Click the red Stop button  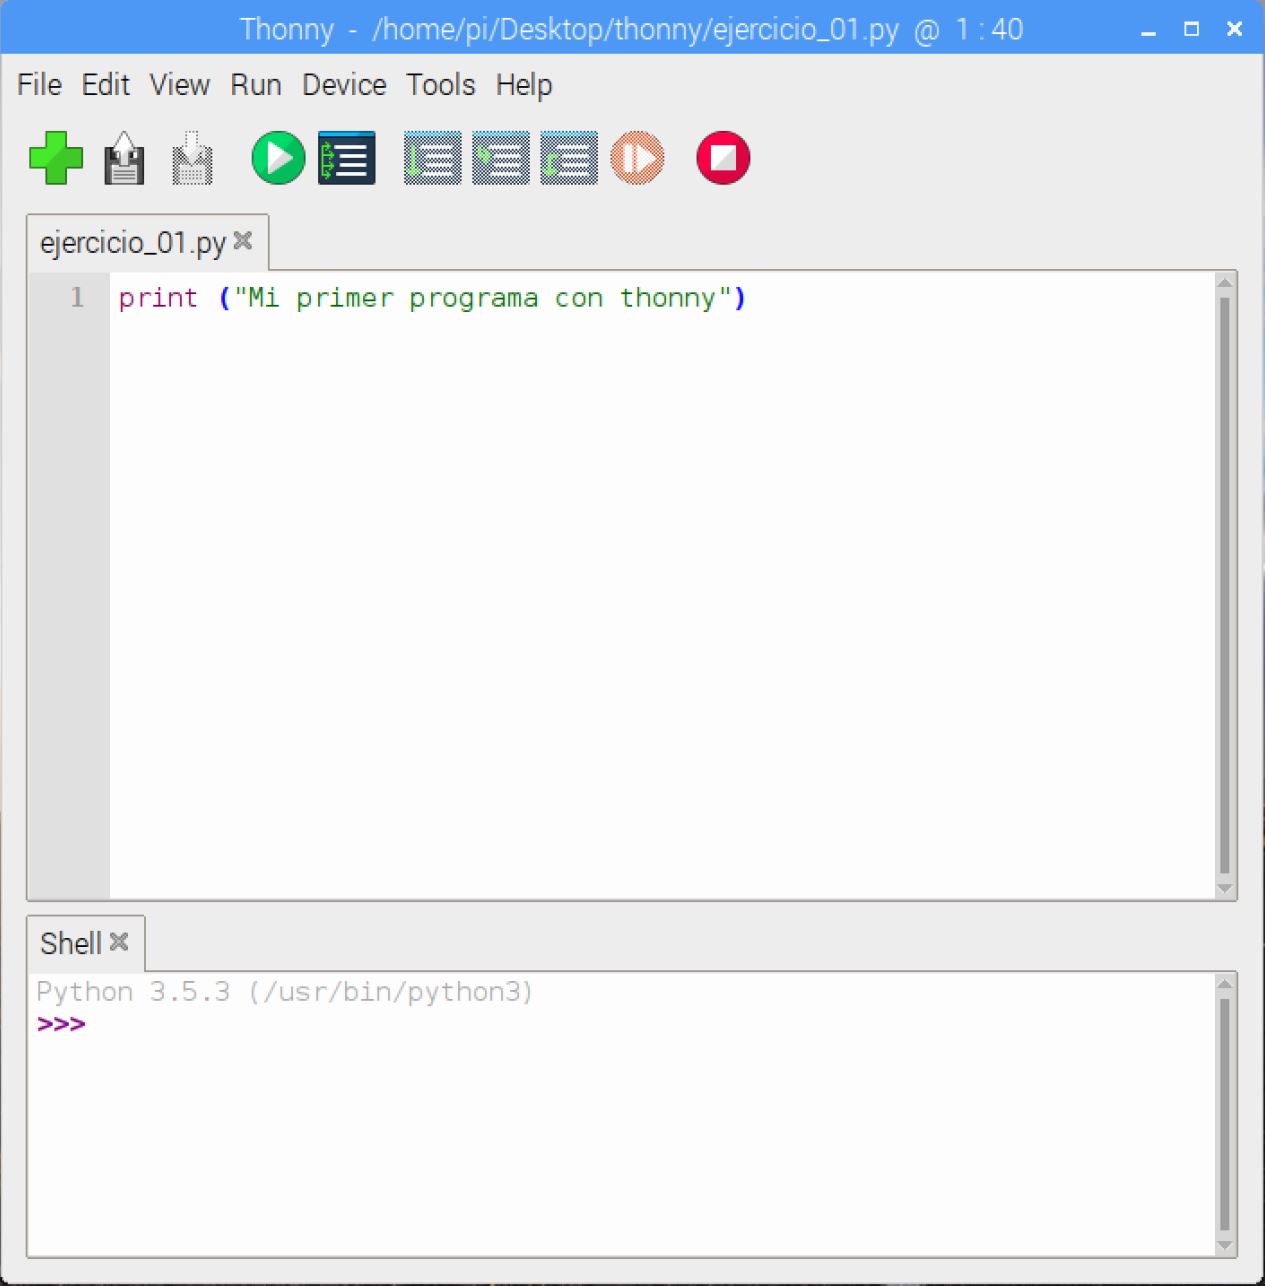(x=723, y=158)
